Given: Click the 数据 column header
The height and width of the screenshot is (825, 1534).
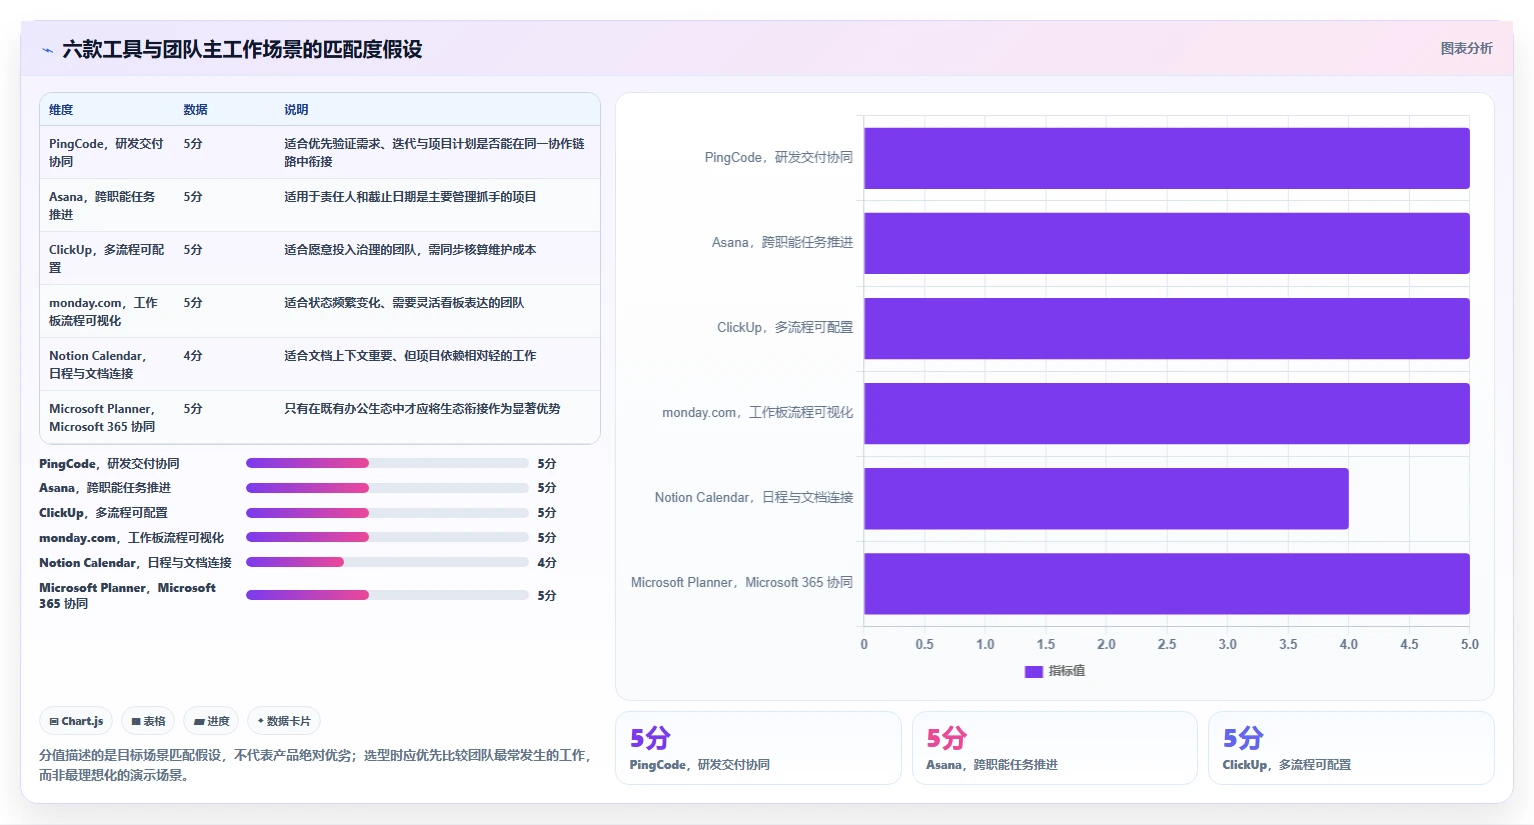Looking at the screenshot, I should [x=195, y=110].
